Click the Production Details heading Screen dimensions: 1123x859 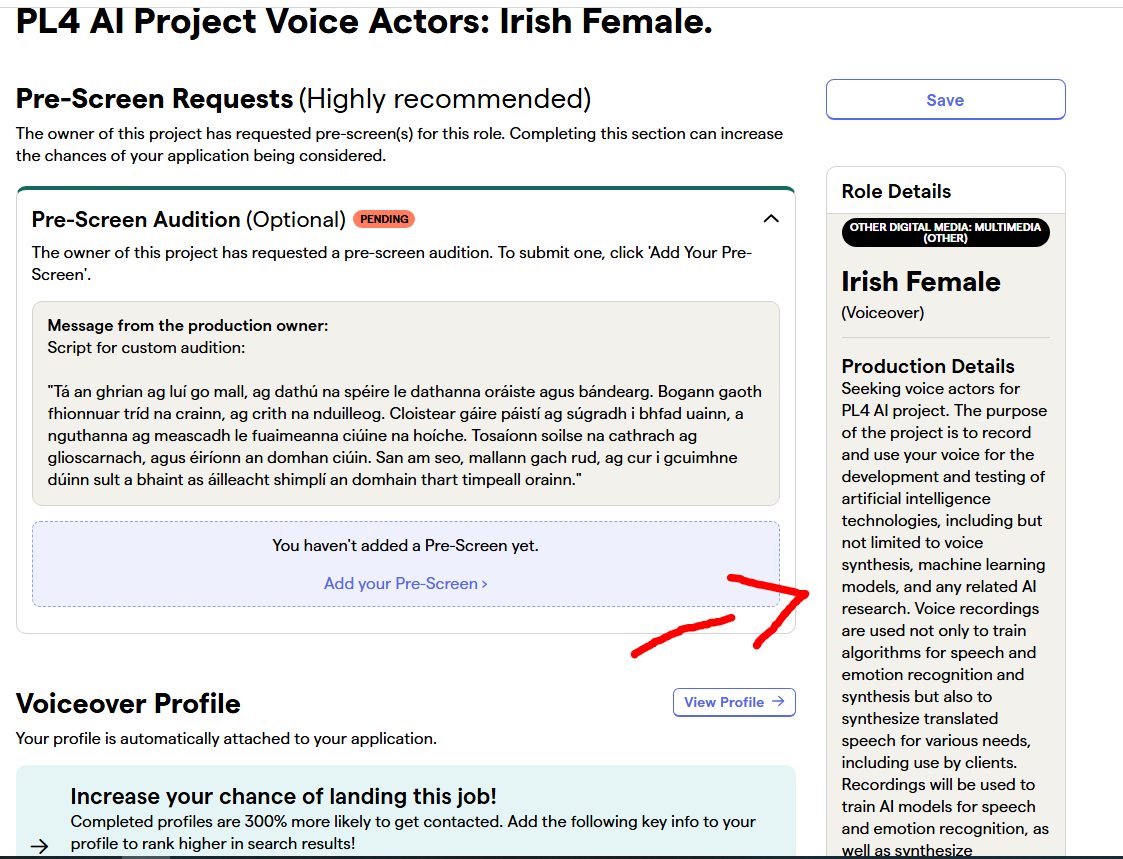(x=927, y=366)
